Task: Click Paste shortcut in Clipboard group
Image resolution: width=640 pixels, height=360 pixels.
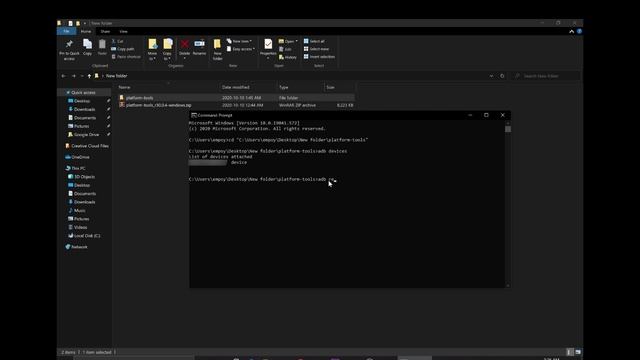Action: coord(126,57)
